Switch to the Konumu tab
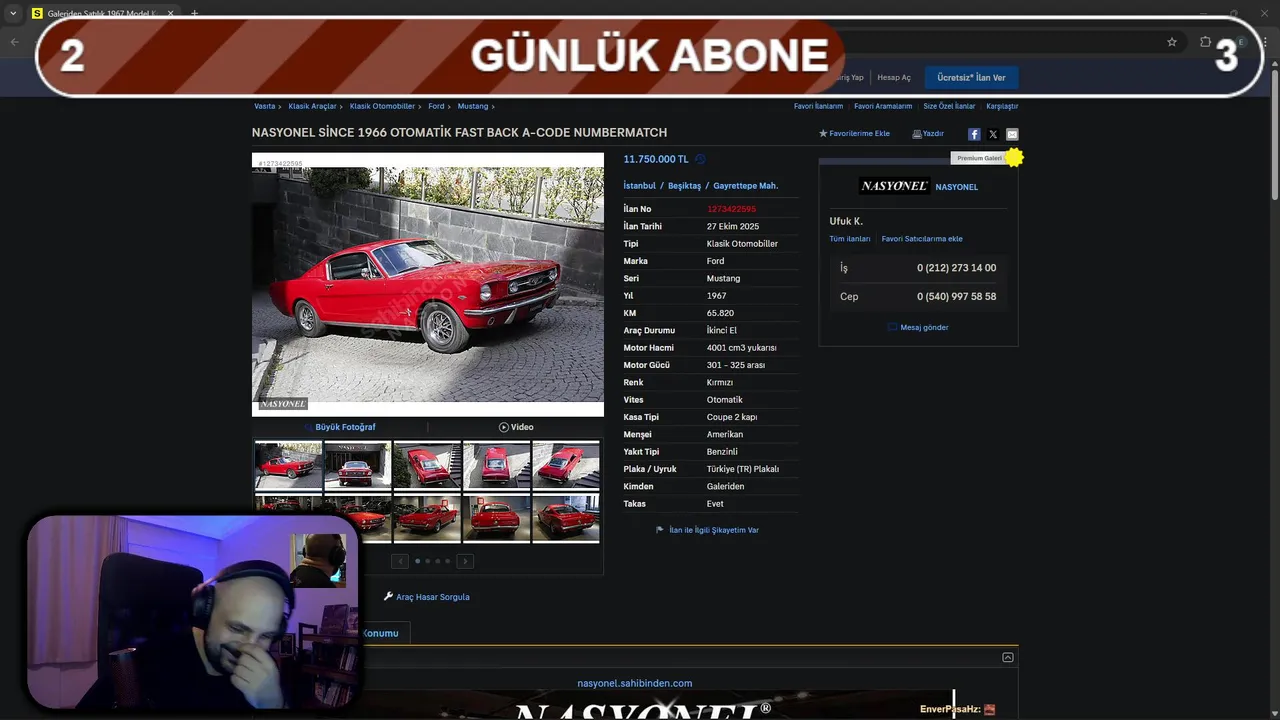Screen dimensions: 1280x720 [x=380, y=633]
